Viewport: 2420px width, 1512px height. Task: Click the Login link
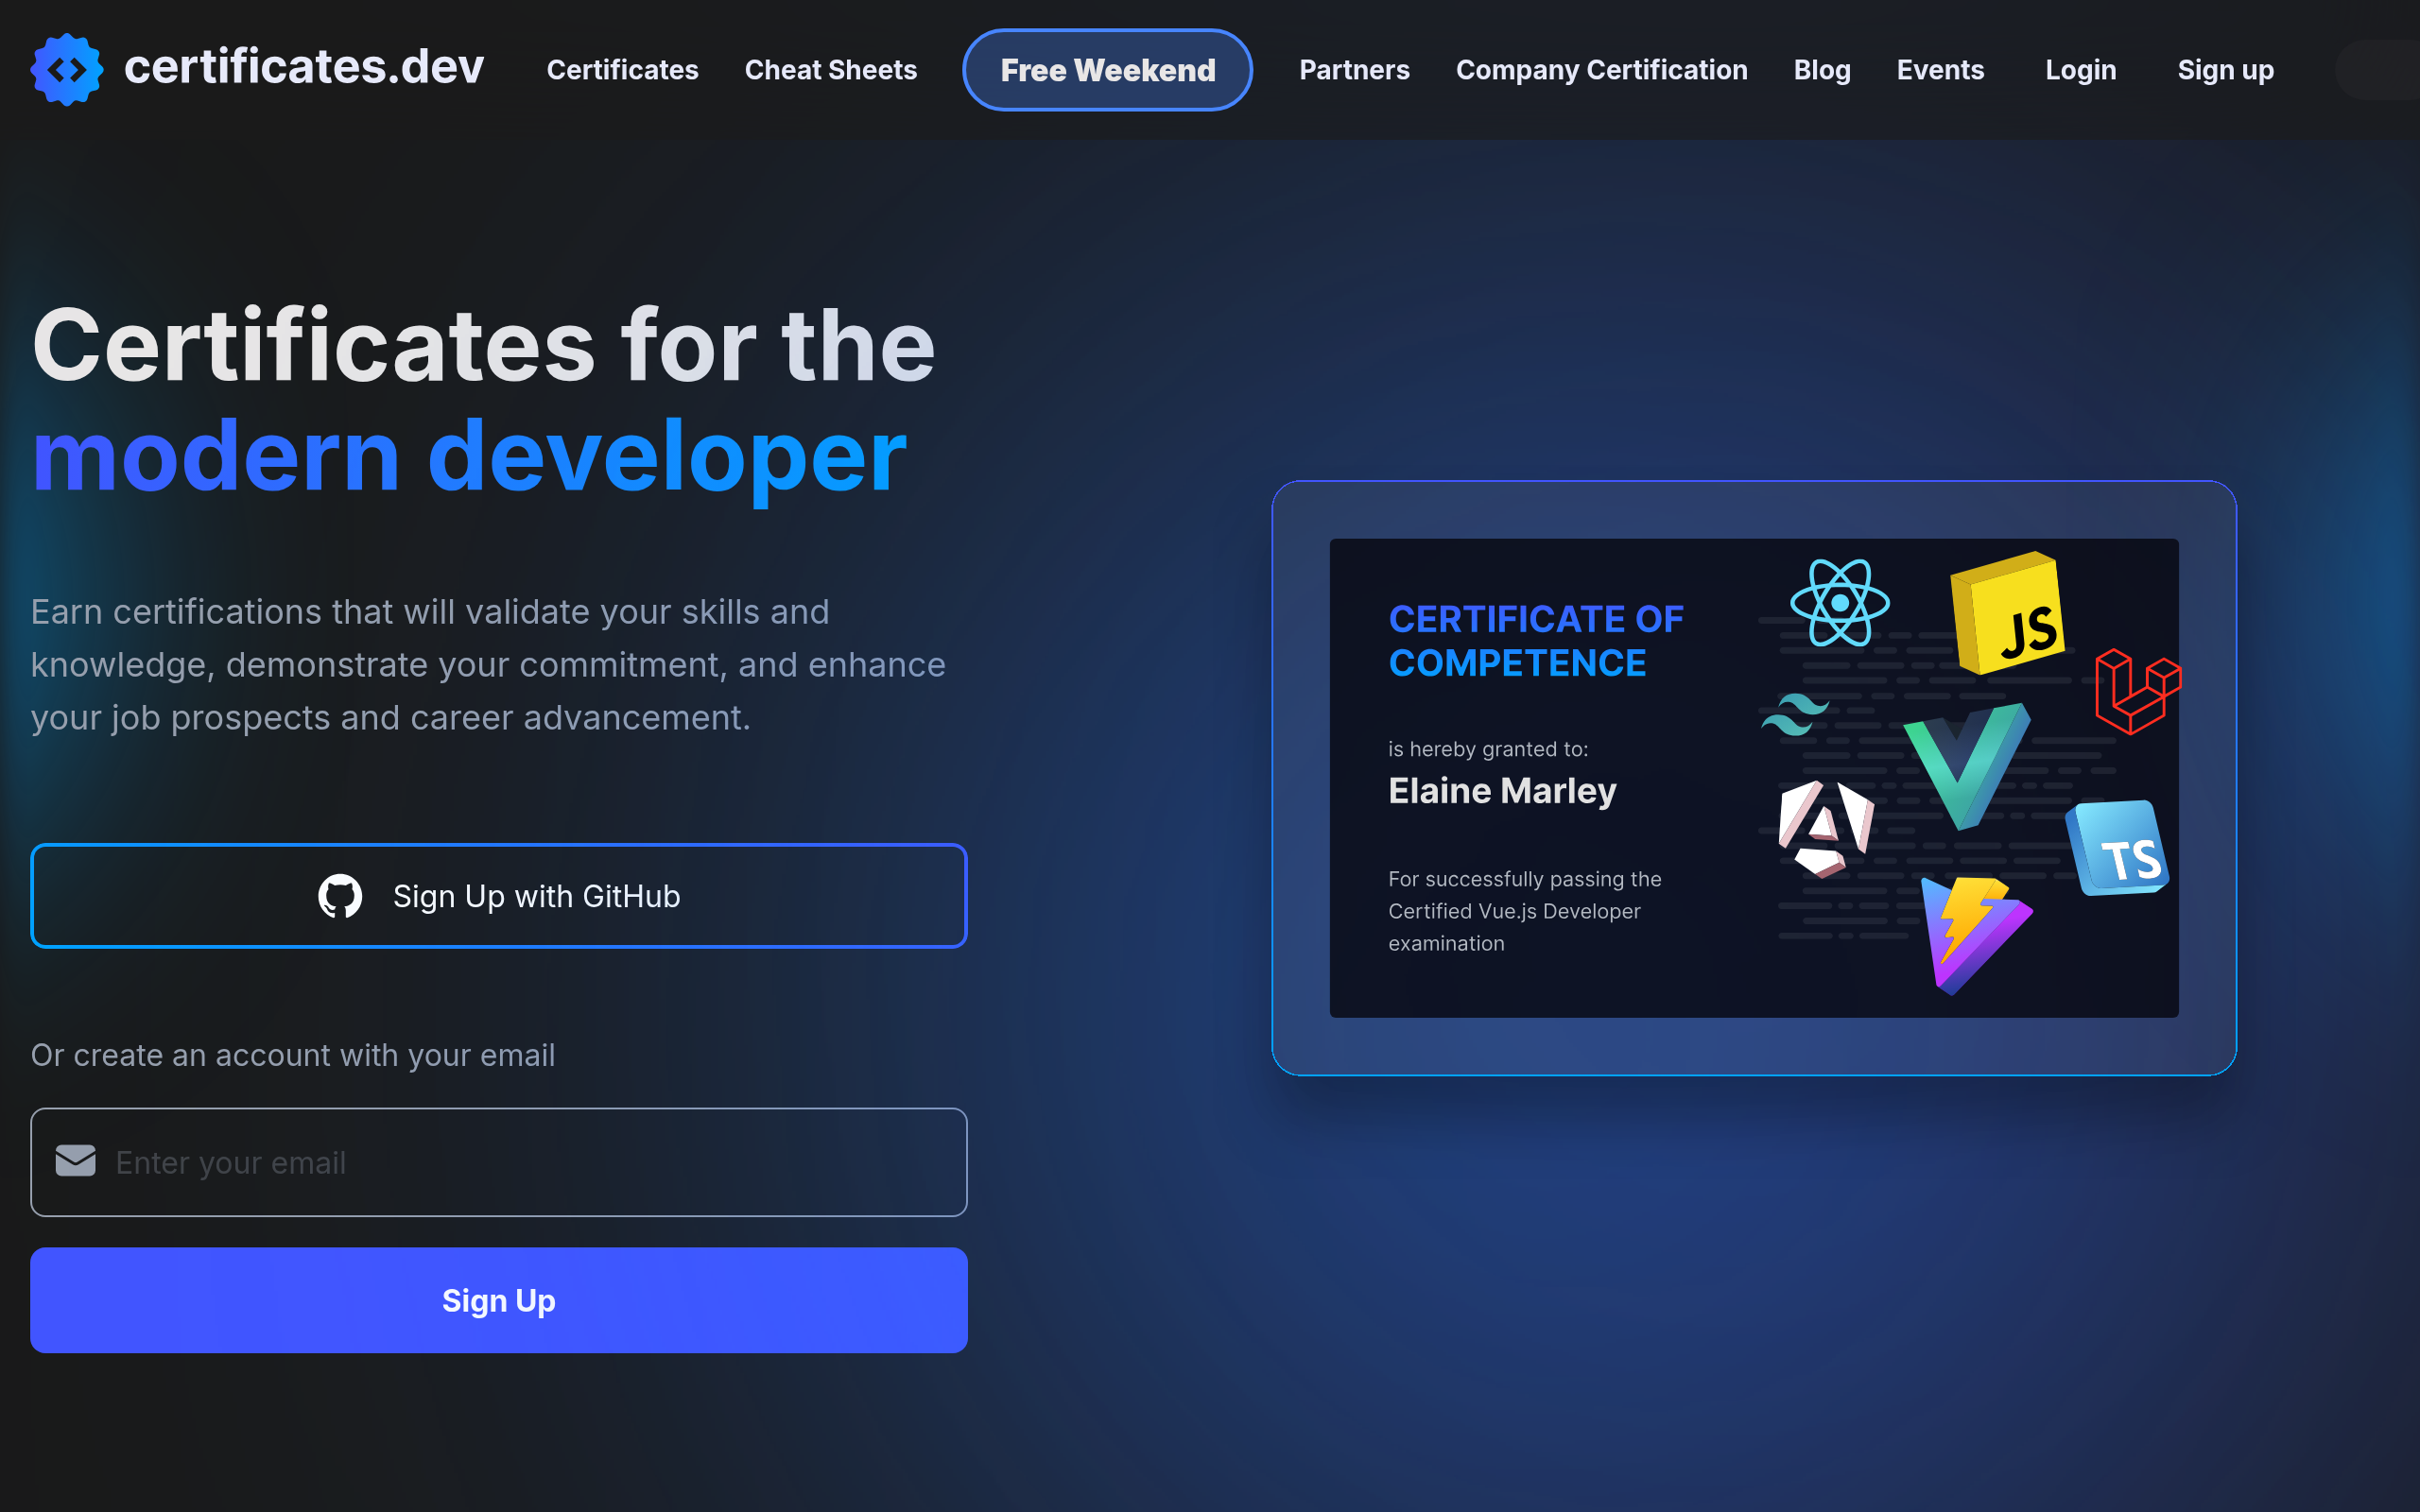point(2080,70)
